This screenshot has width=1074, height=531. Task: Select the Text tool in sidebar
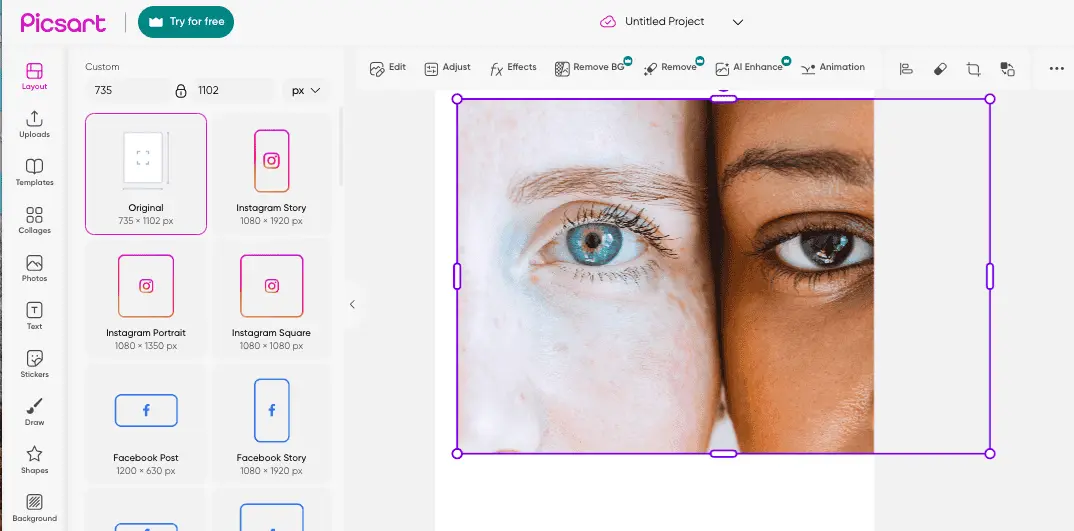tap(34, 316)
